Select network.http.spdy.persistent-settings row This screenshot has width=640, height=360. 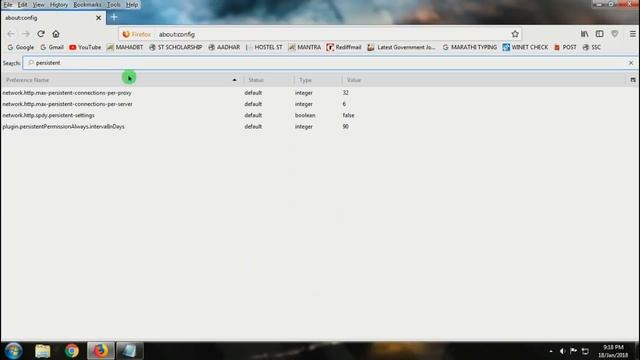tap(320, 116)
